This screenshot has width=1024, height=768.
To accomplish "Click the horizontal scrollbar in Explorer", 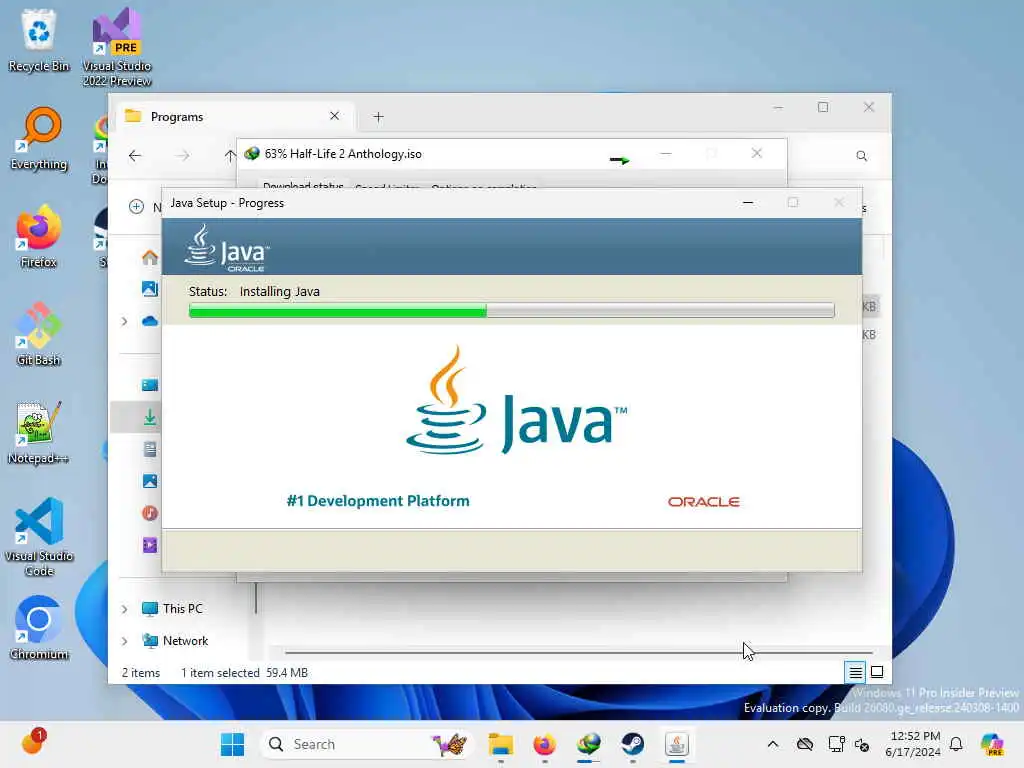I will pyautogui.click(x=579, y=652).
